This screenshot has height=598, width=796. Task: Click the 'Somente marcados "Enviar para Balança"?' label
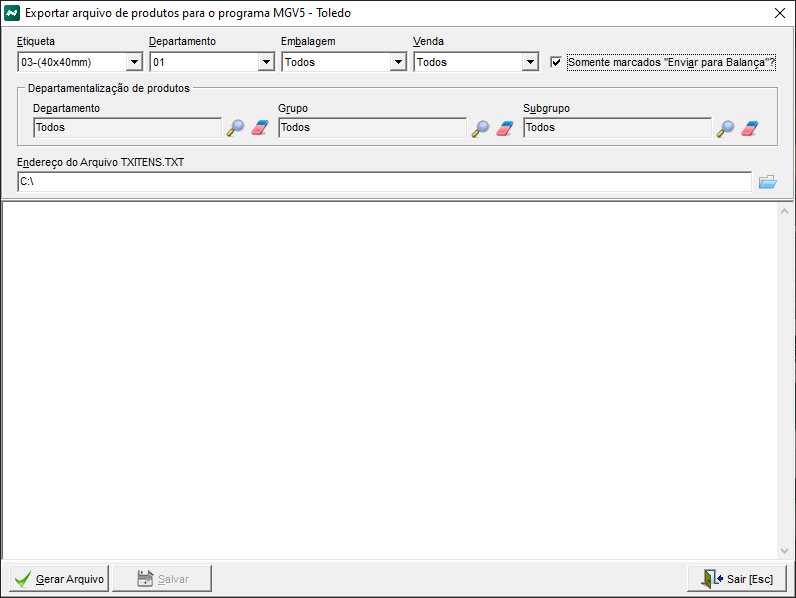(671, 62)
